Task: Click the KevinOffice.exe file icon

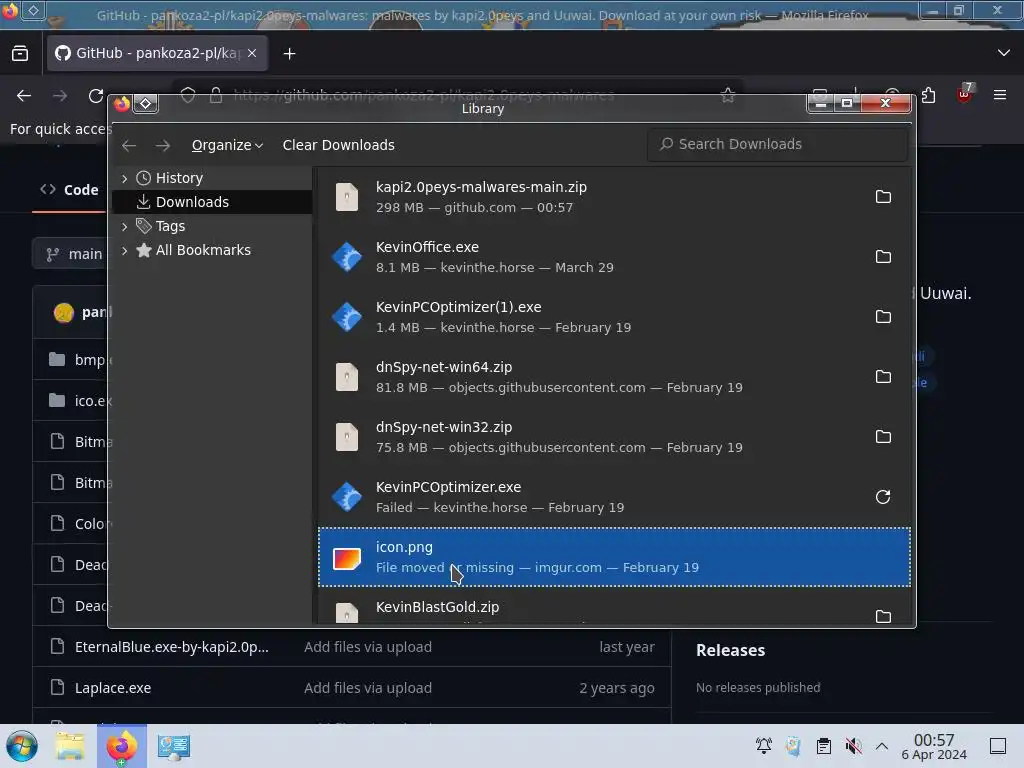Action: click(x=347, y=257)
